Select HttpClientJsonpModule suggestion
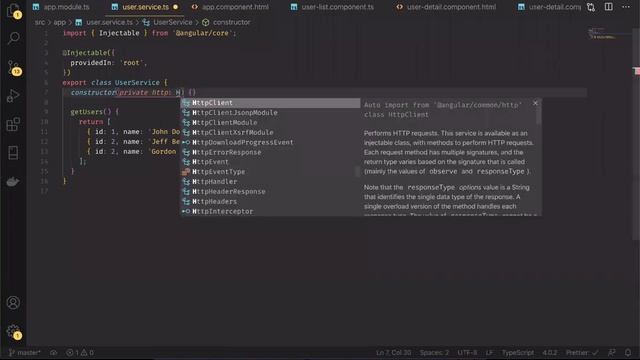 (x=271, y=113)
